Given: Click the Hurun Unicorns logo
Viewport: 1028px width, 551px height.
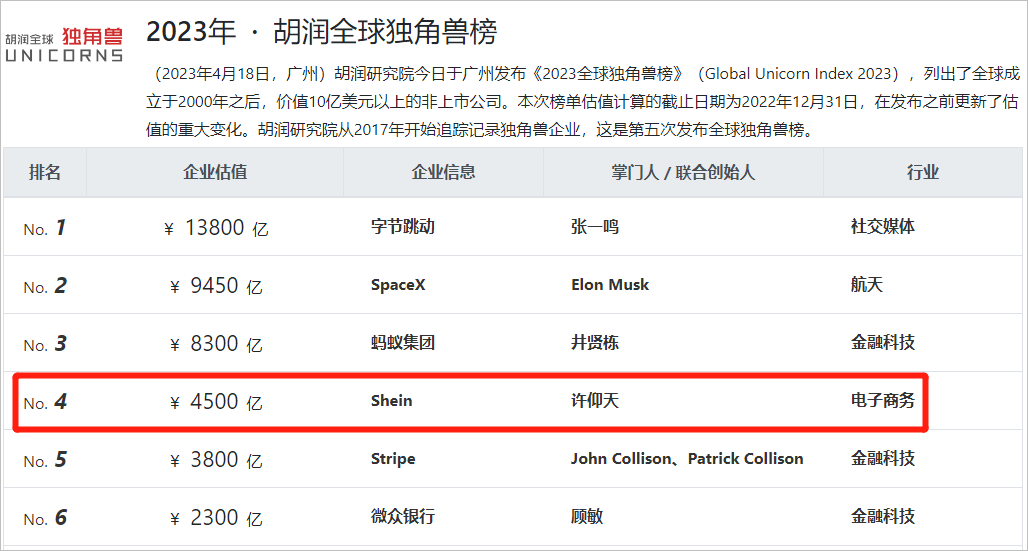Looking at the screenshot, I should pos(64,44).
